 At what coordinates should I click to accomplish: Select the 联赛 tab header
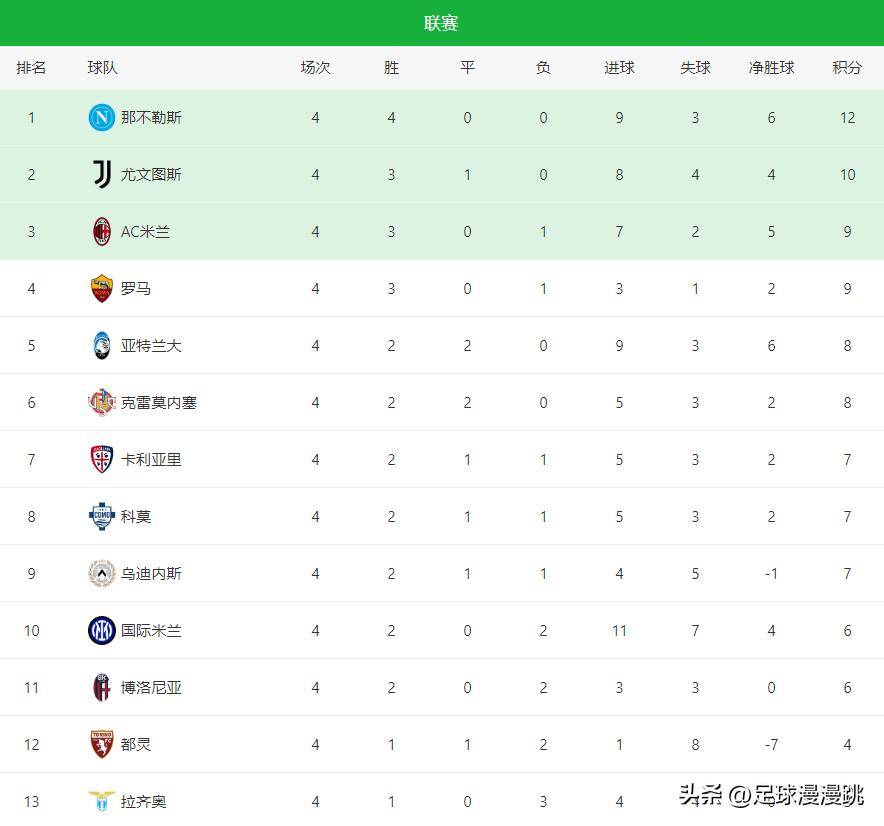pyautogui.click(x=441, y=23)
